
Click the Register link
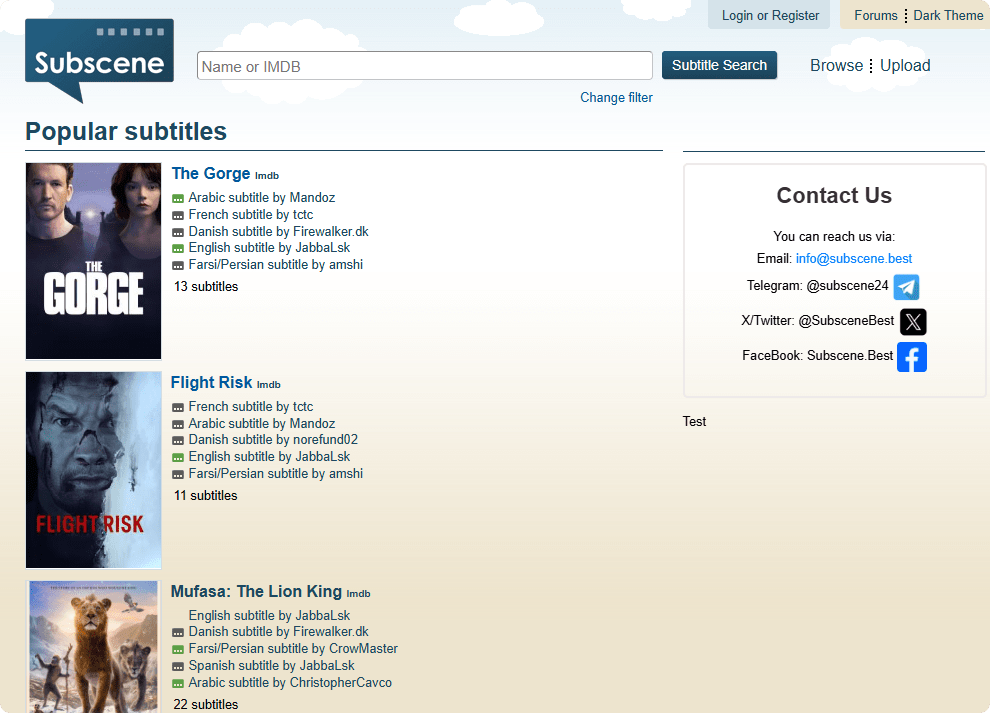795,15
